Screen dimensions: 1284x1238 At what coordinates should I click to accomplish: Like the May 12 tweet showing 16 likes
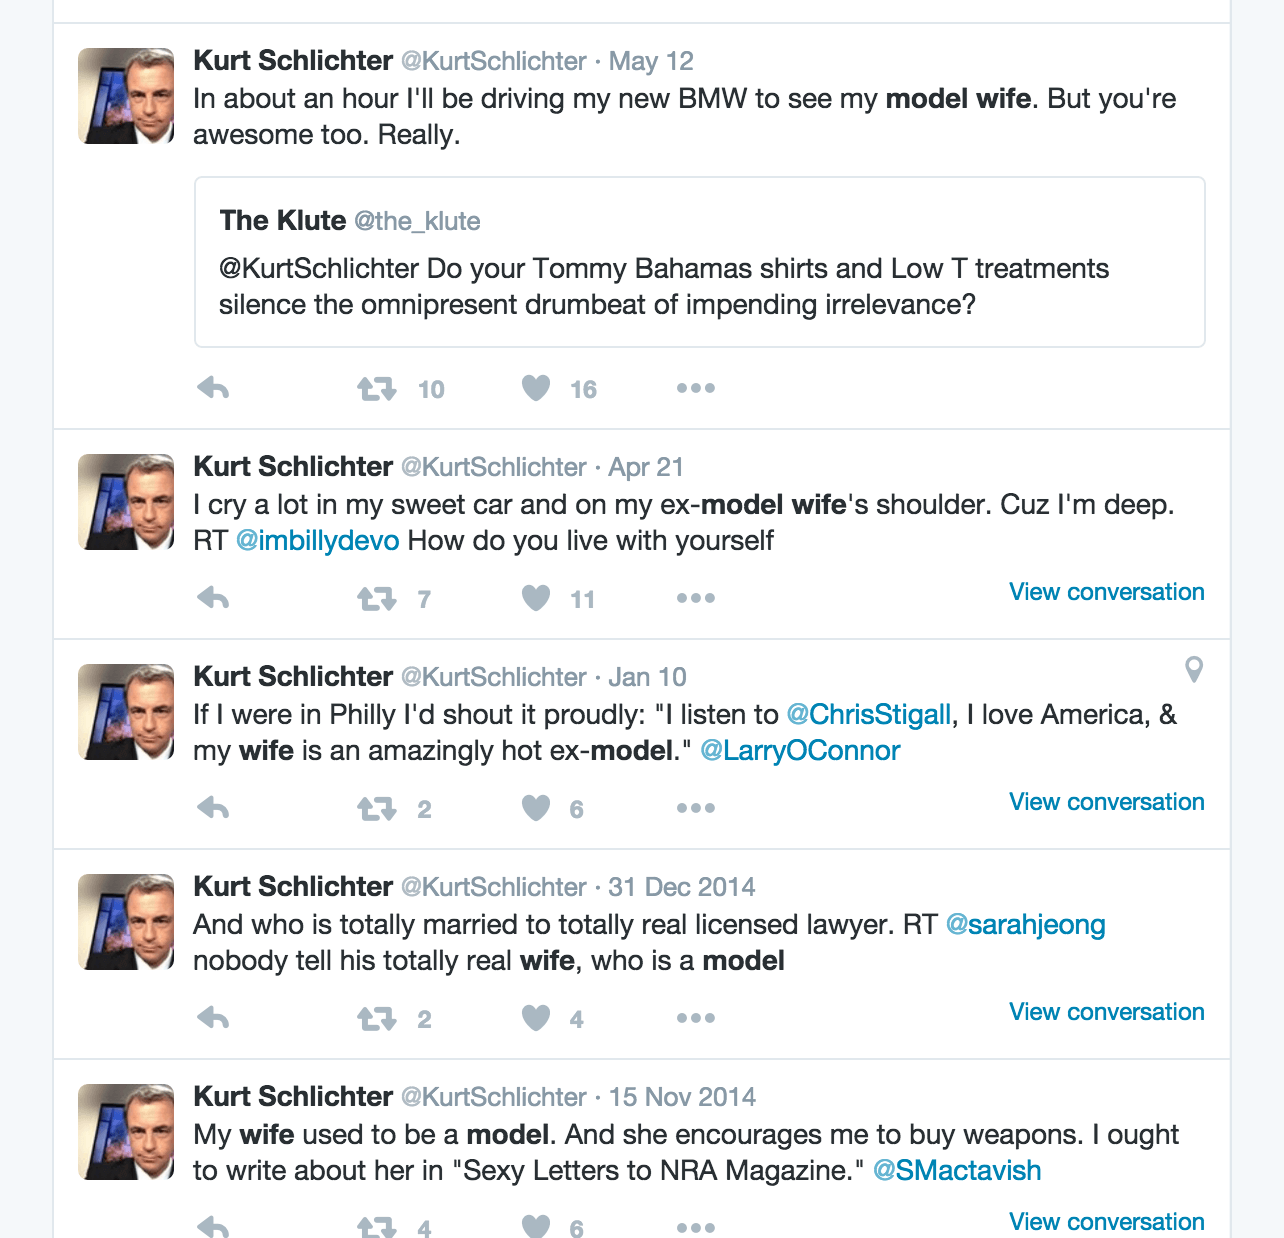tap(536, 389)
